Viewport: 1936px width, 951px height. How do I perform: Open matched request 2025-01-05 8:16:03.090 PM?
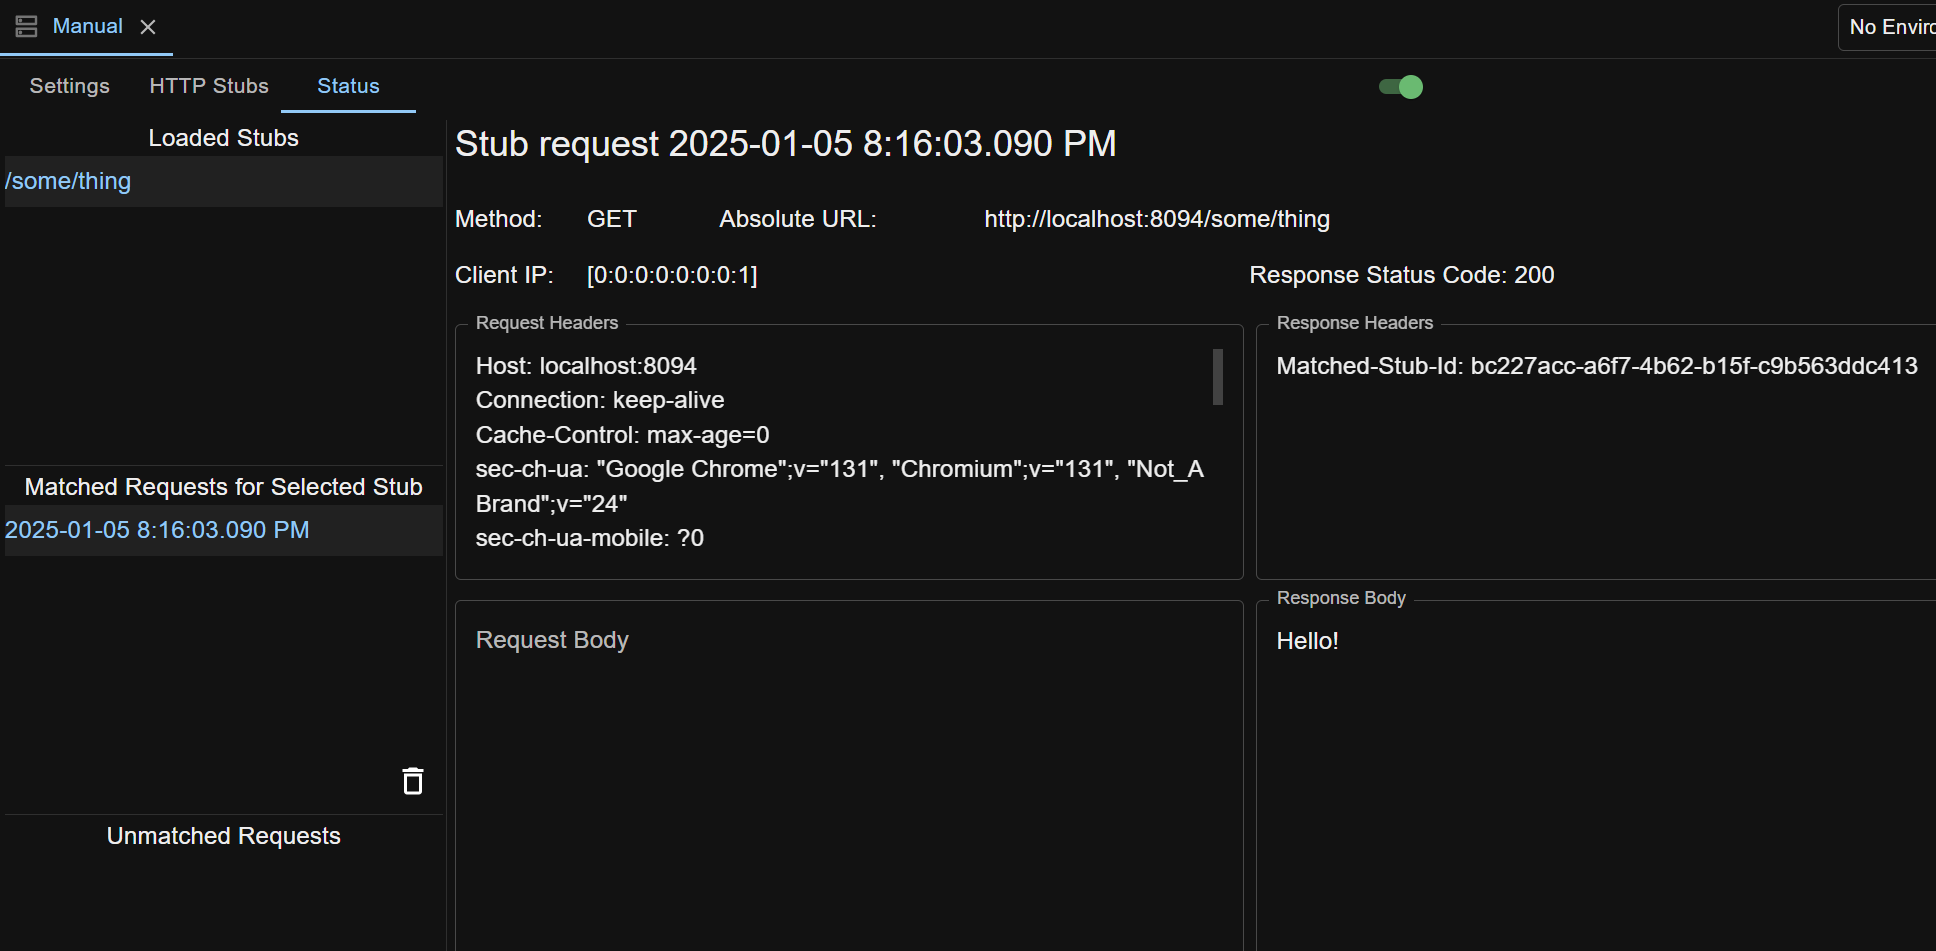[224, 530]
